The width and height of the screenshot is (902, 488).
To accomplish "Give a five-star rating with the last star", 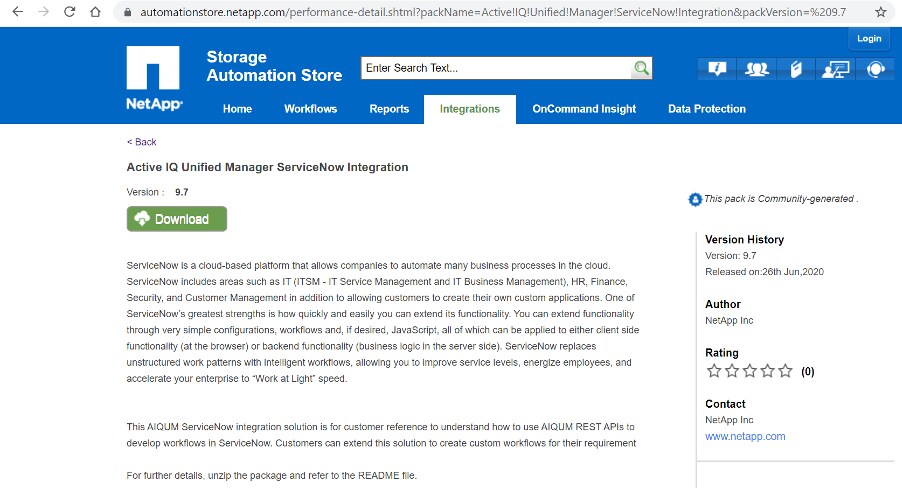I will [x=785, y=371].
